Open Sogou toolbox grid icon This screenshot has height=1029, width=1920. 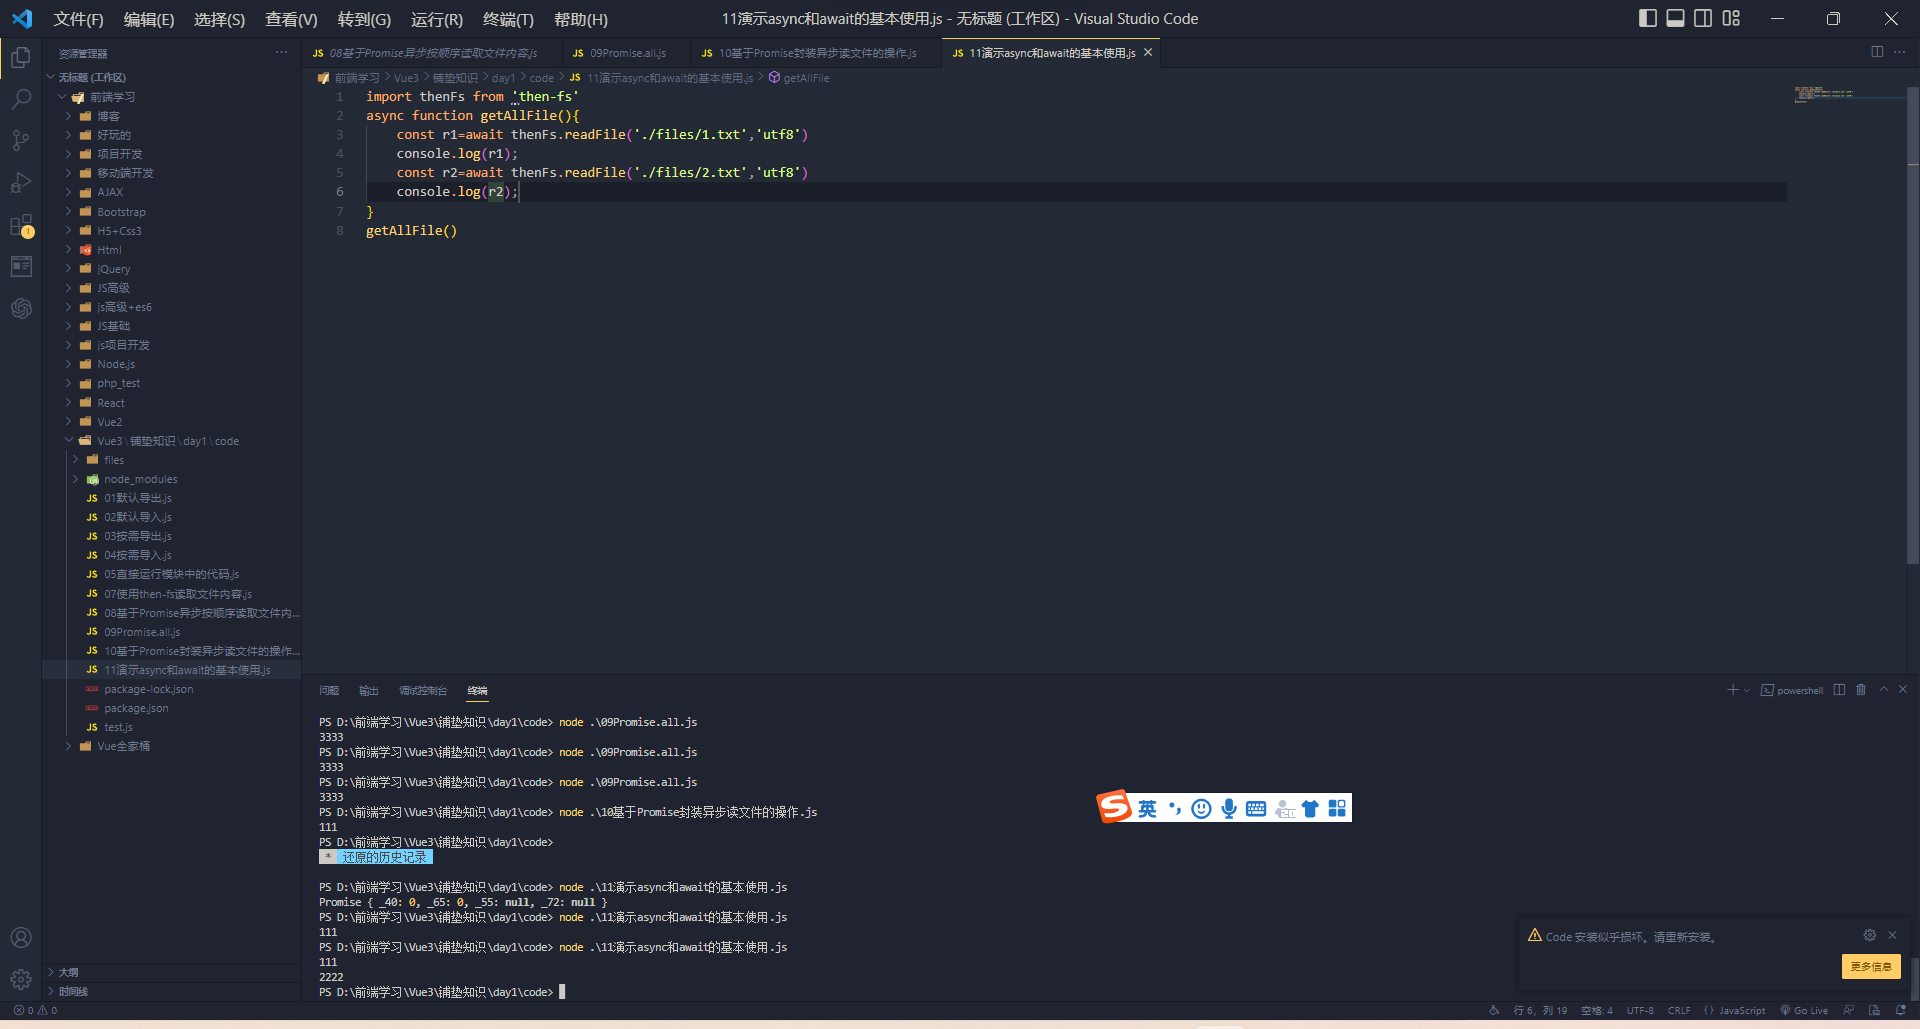(1337, 808)
